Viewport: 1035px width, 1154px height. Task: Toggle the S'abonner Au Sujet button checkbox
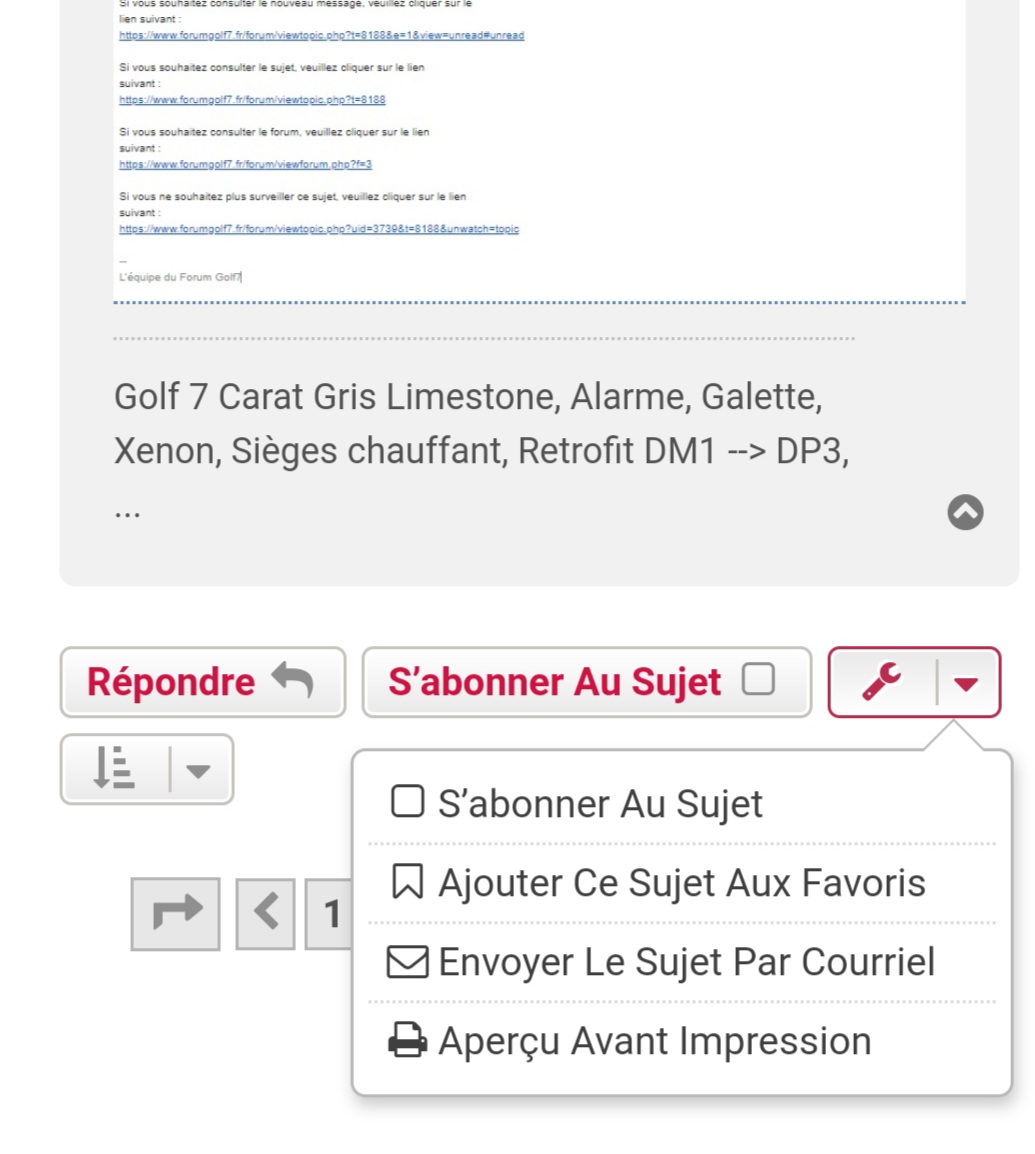pos(758,679)
